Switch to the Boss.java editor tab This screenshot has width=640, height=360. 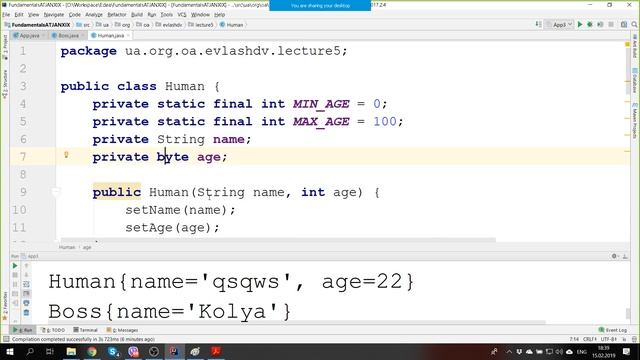point(68,36)
